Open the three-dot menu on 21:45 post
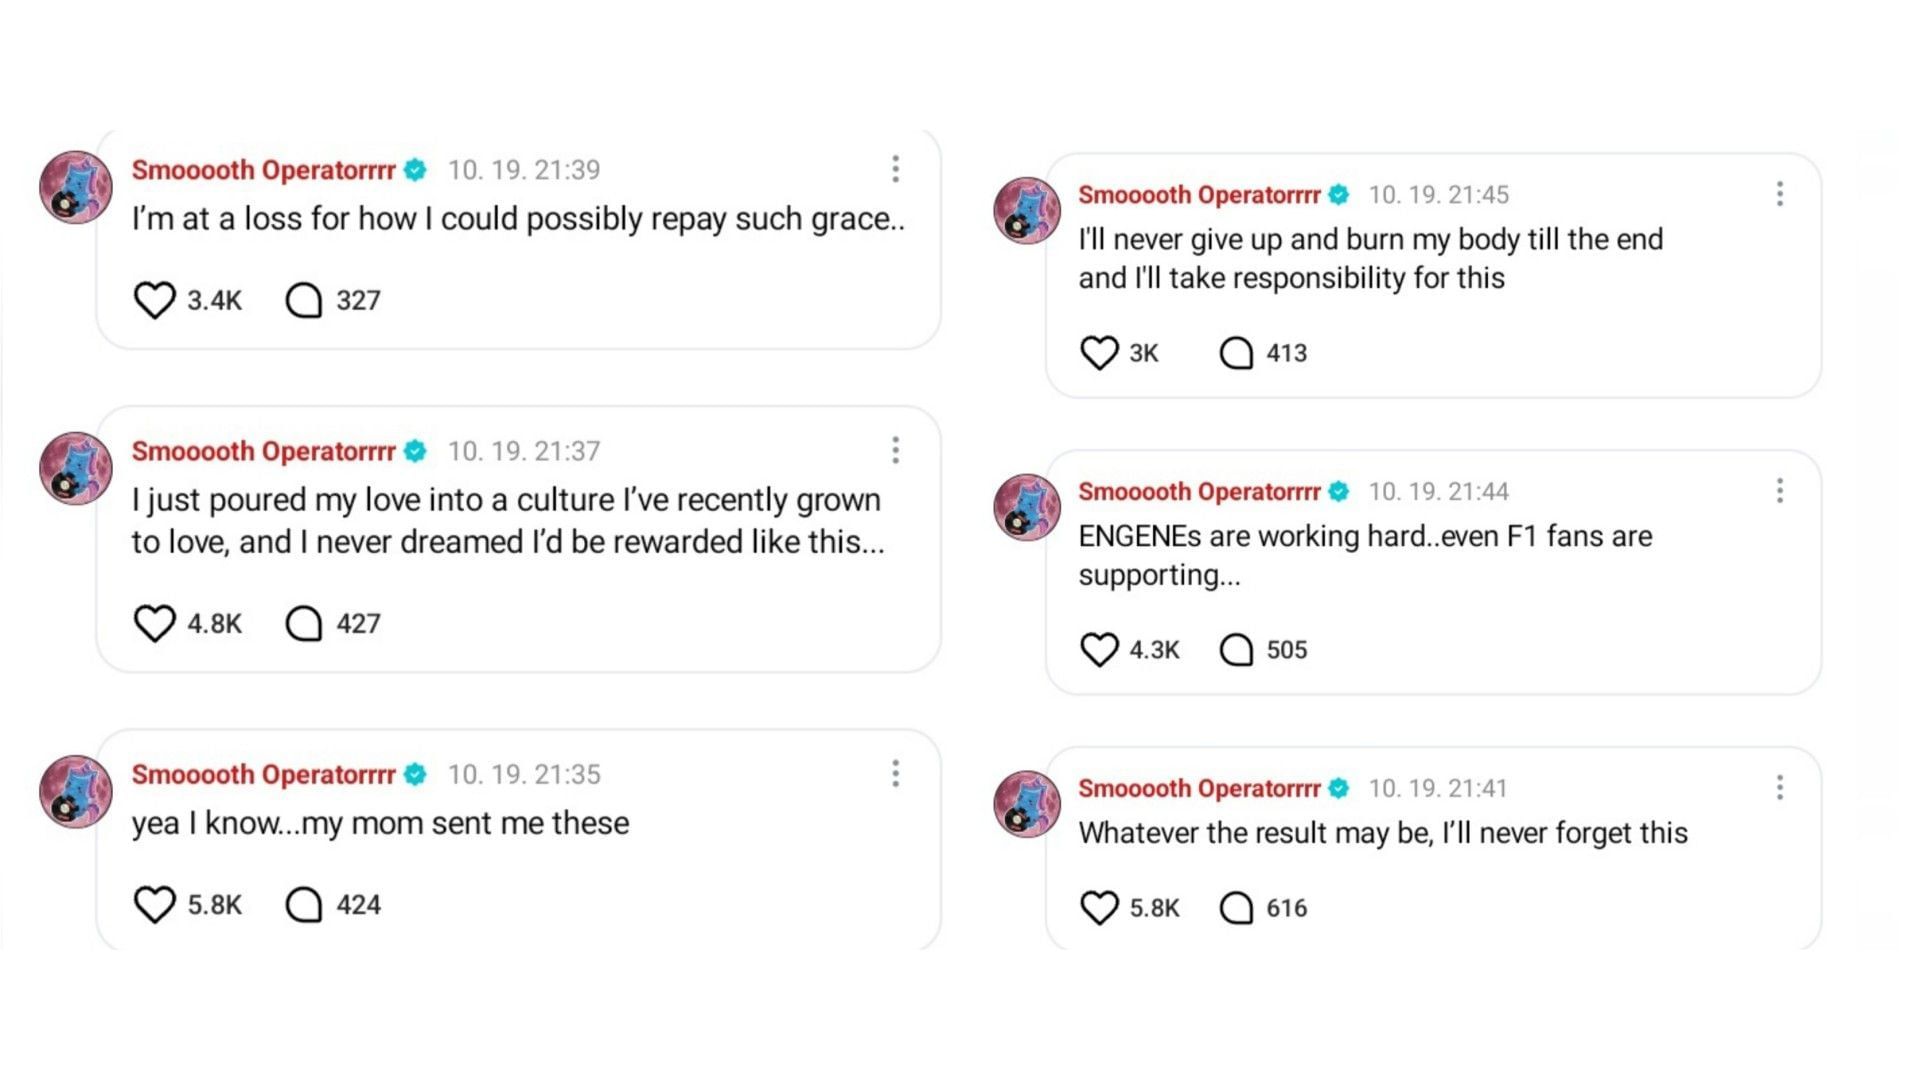This screenshot has height=1080, width=1920. [1779, 194]
